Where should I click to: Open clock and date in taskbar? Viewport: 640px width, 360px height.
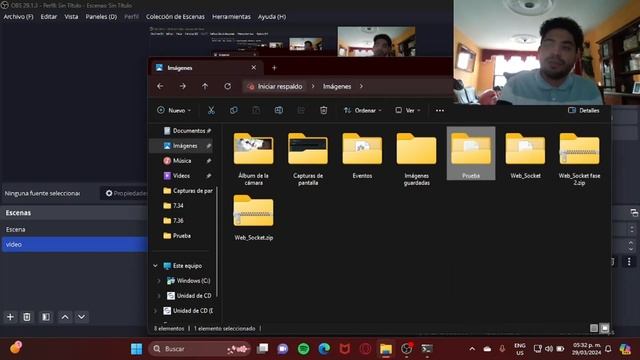[587, 349]
